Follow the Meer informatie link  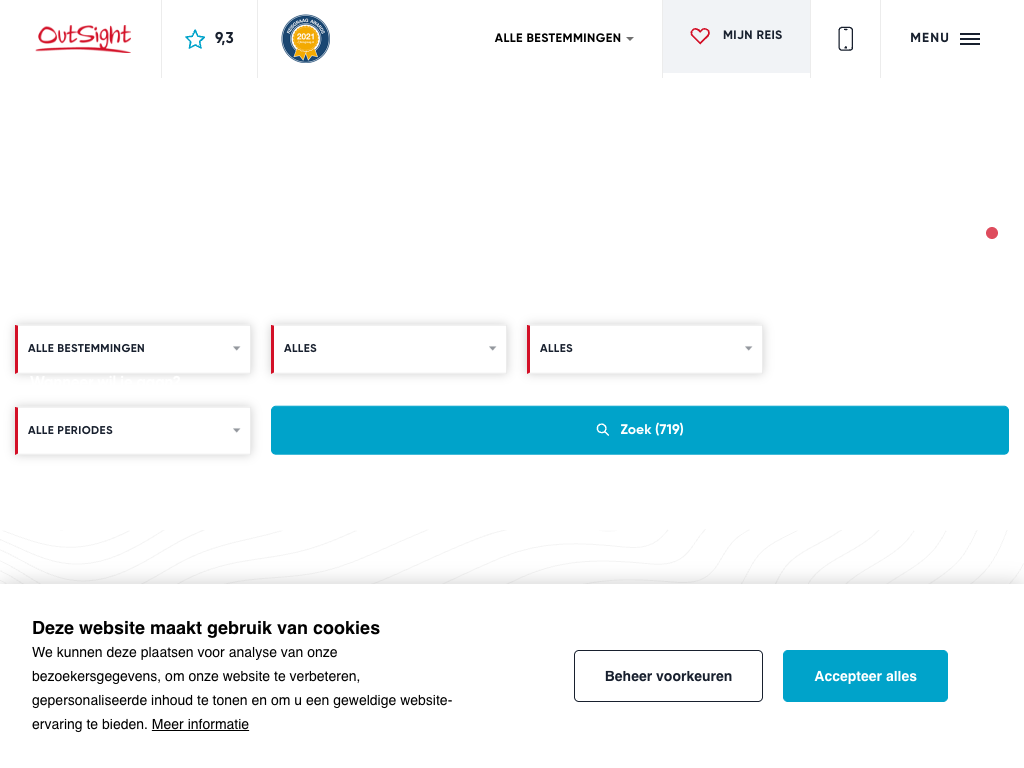[200, 724]
